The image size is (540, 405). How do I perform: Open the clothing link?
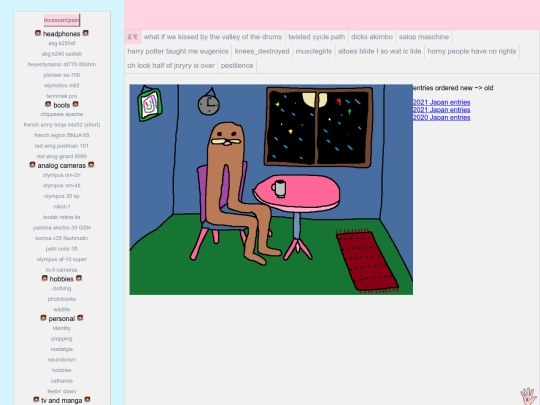click(x=62, y=289)
